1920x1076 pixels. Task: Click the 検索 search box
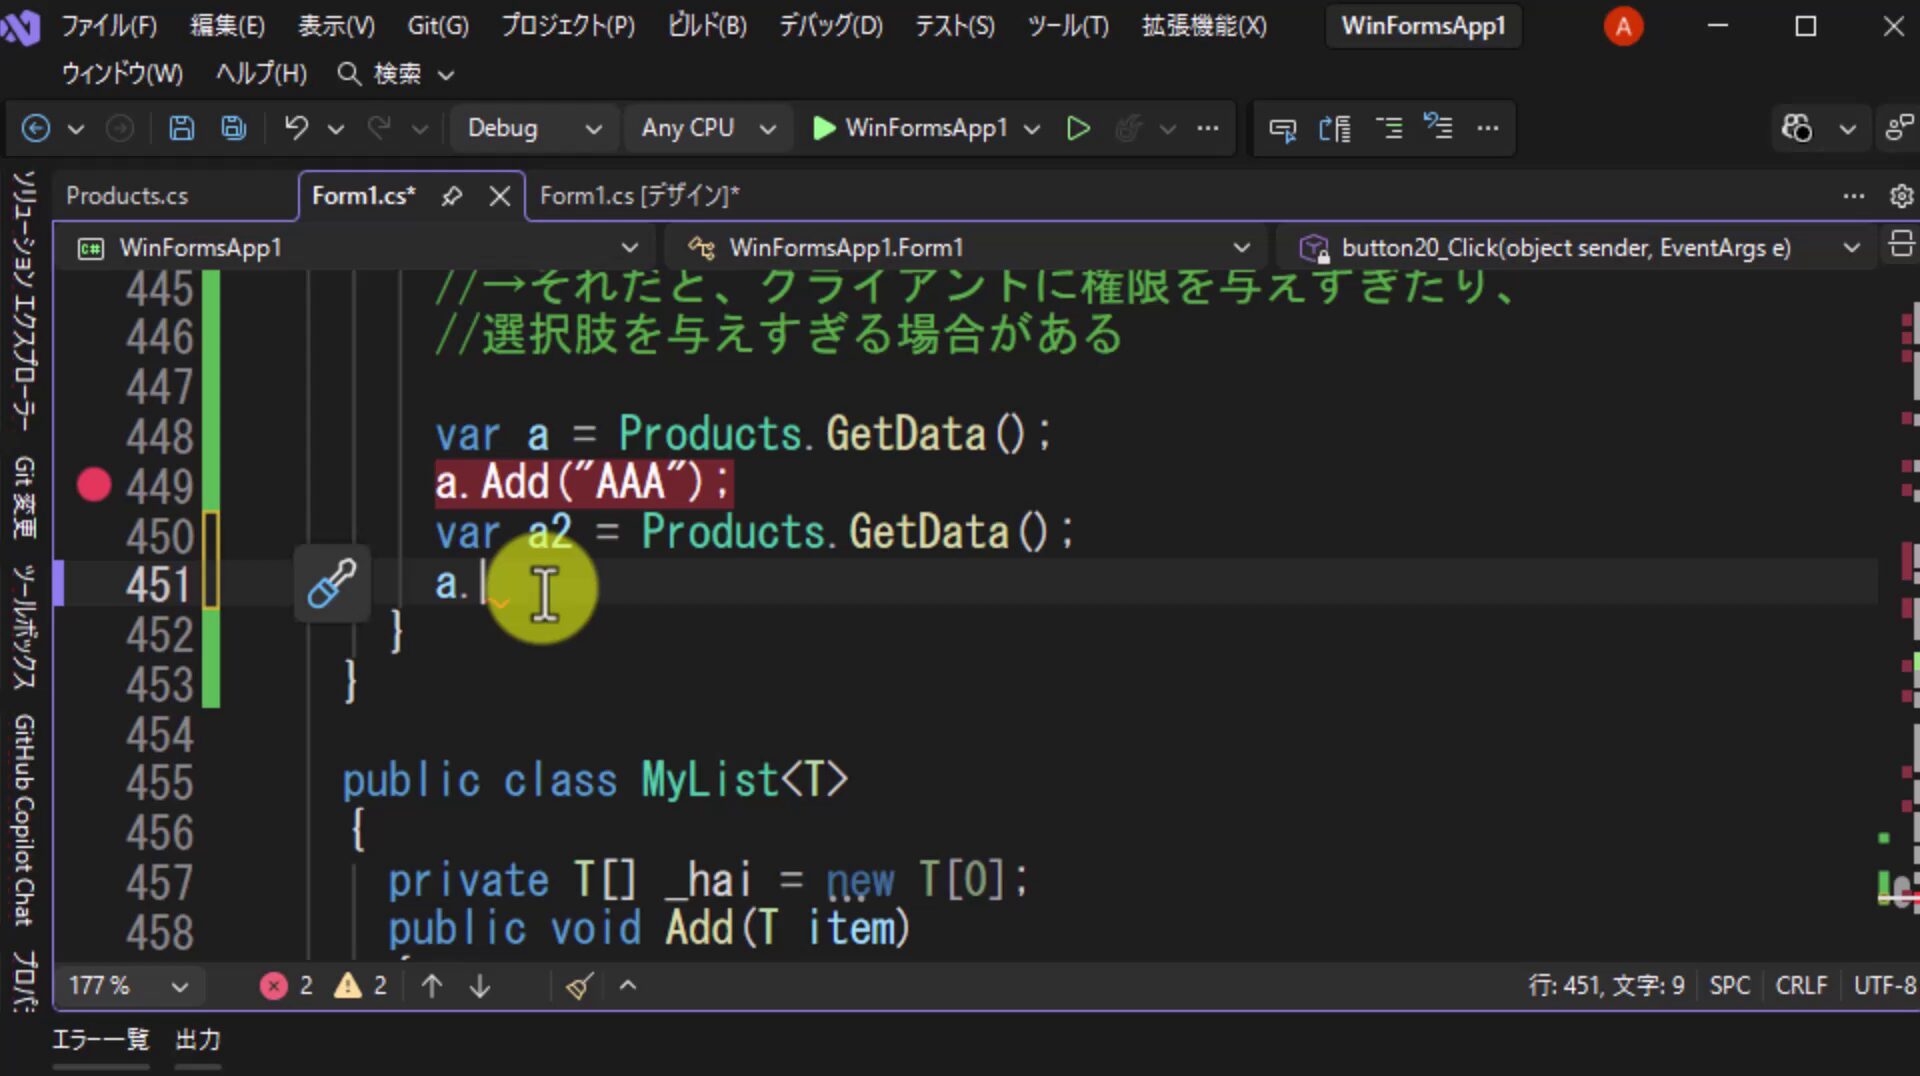[x=396, y=74]
